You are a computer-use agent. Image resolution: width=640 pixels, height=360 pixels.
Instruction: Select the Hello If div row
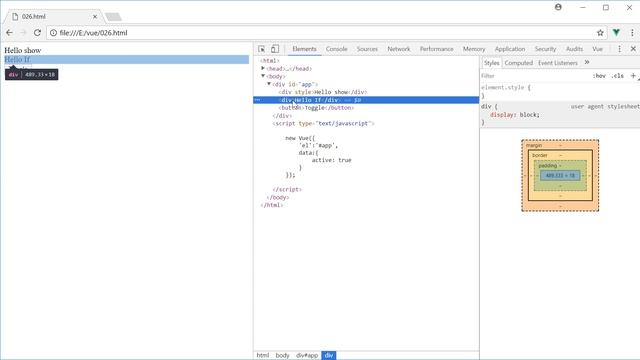click(x=366, y=100)
